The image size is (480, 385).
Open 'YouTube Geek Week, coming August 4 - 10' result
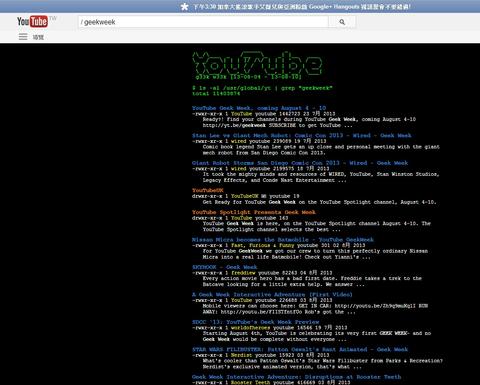(259, 108)
